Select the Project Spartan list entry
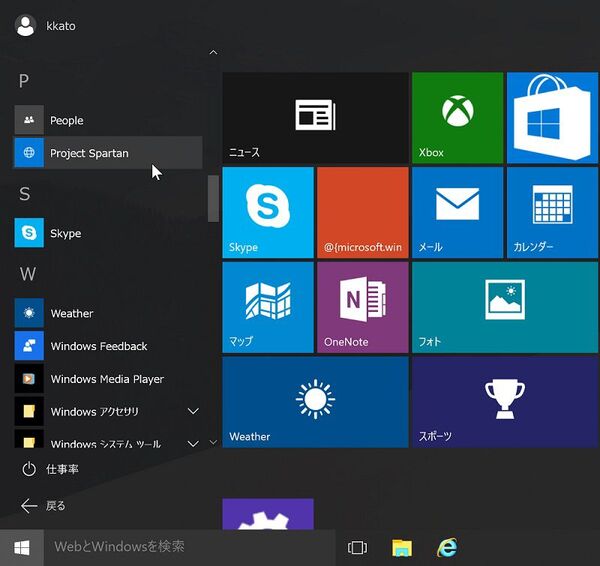Screen dimensions: 600x566 click(x=108, y=153)
